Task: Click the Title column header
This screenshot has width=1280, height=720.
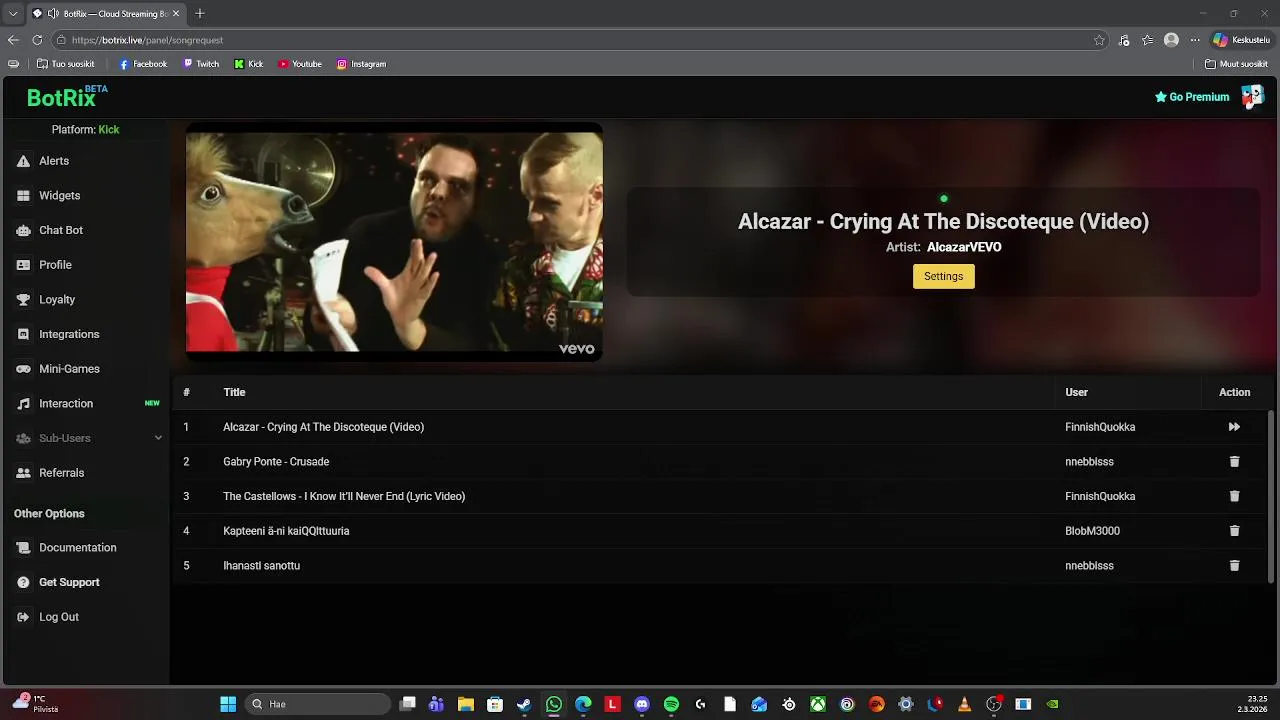Action: pos(234,392)
